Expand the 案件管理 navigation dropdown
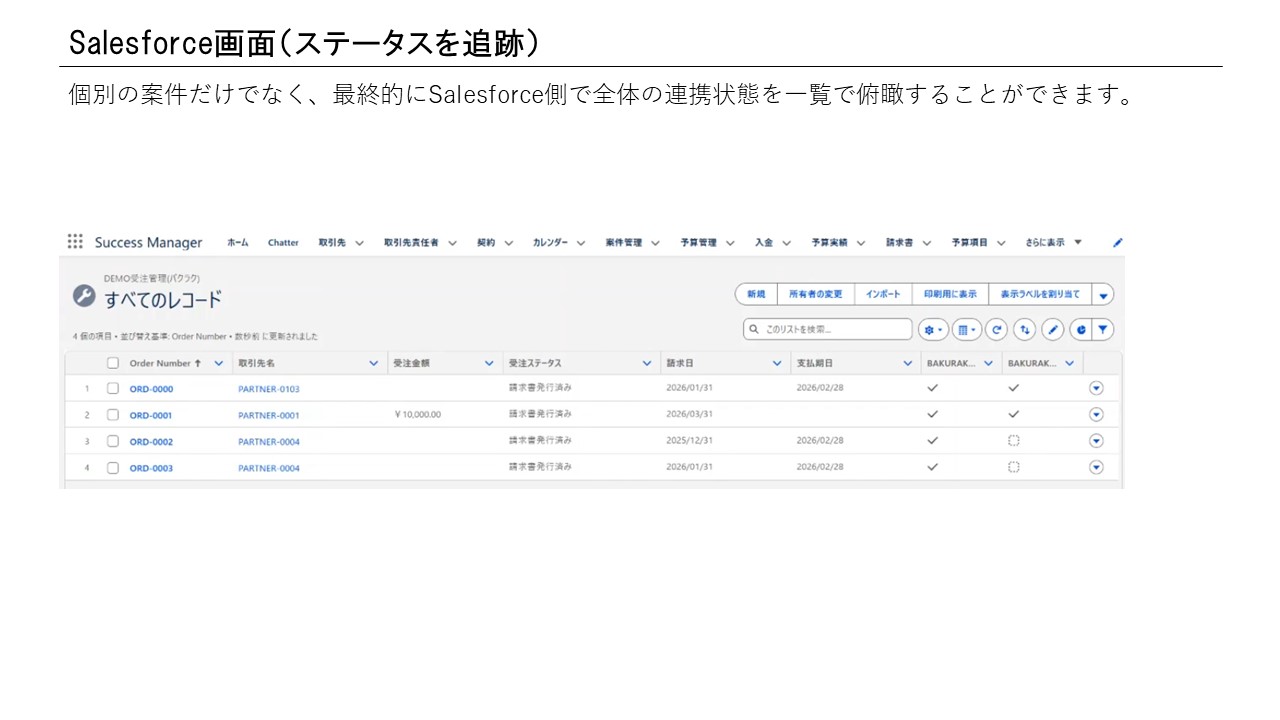 click(657, 242)
